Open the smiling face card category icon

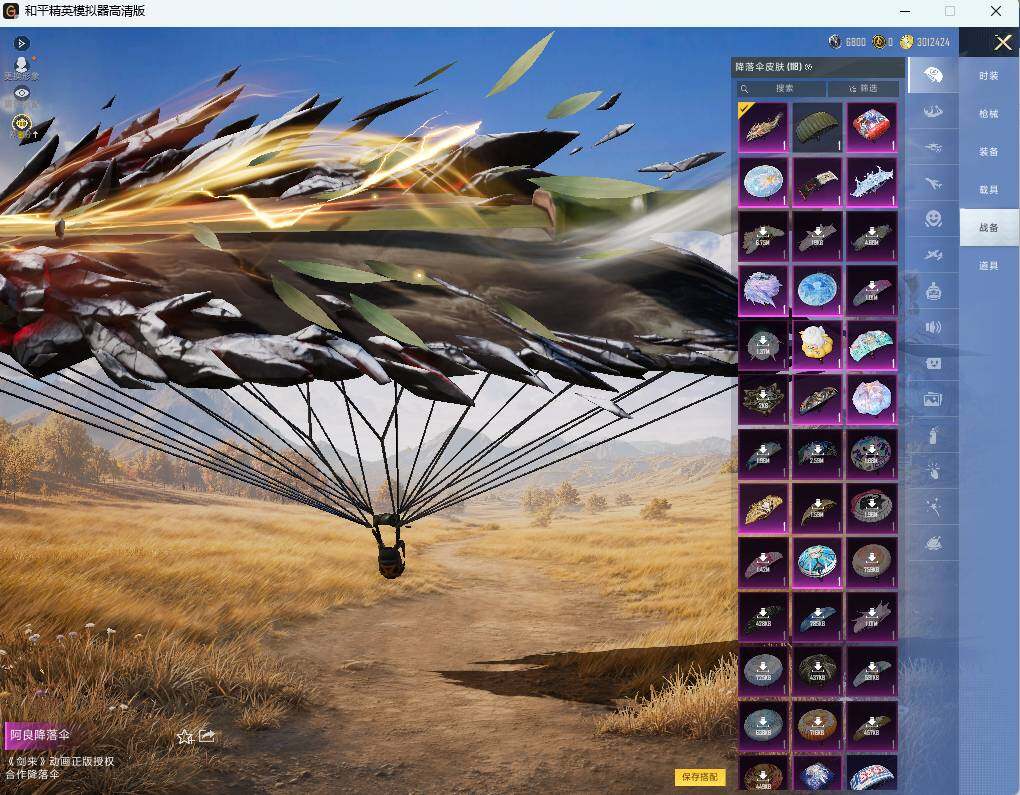[x=933, y=363]
